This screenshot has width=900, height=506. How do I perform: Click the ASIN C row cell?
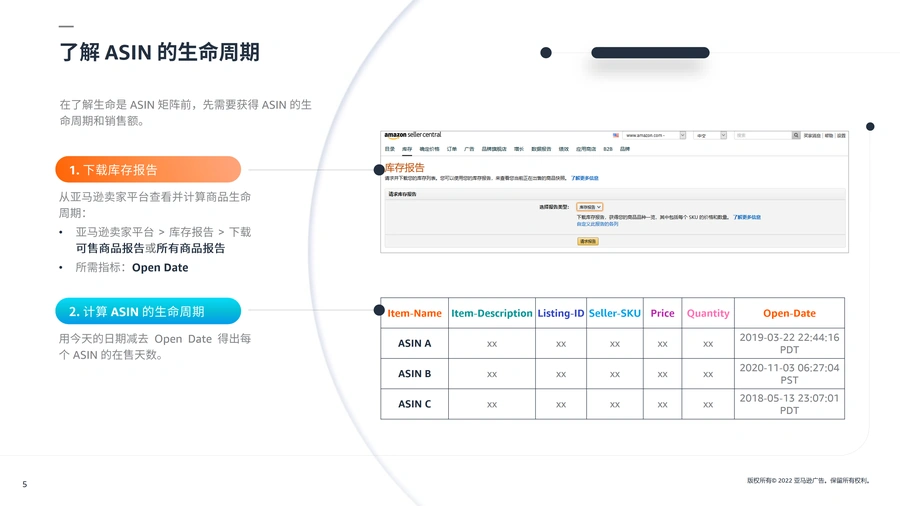coord(414,404)
